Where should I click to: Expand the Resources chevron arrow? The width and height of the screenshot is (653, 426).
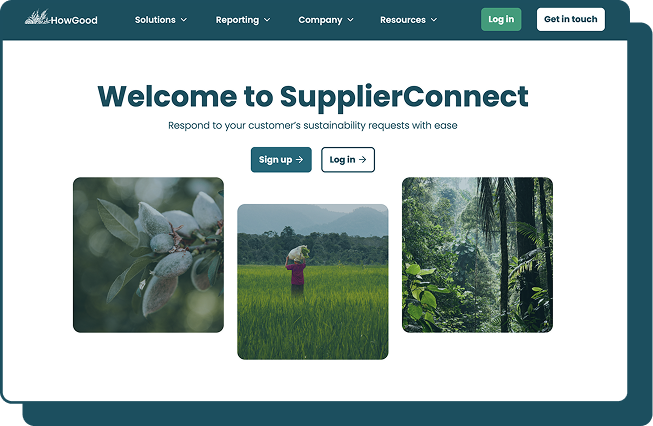click(x=434, y=20)
